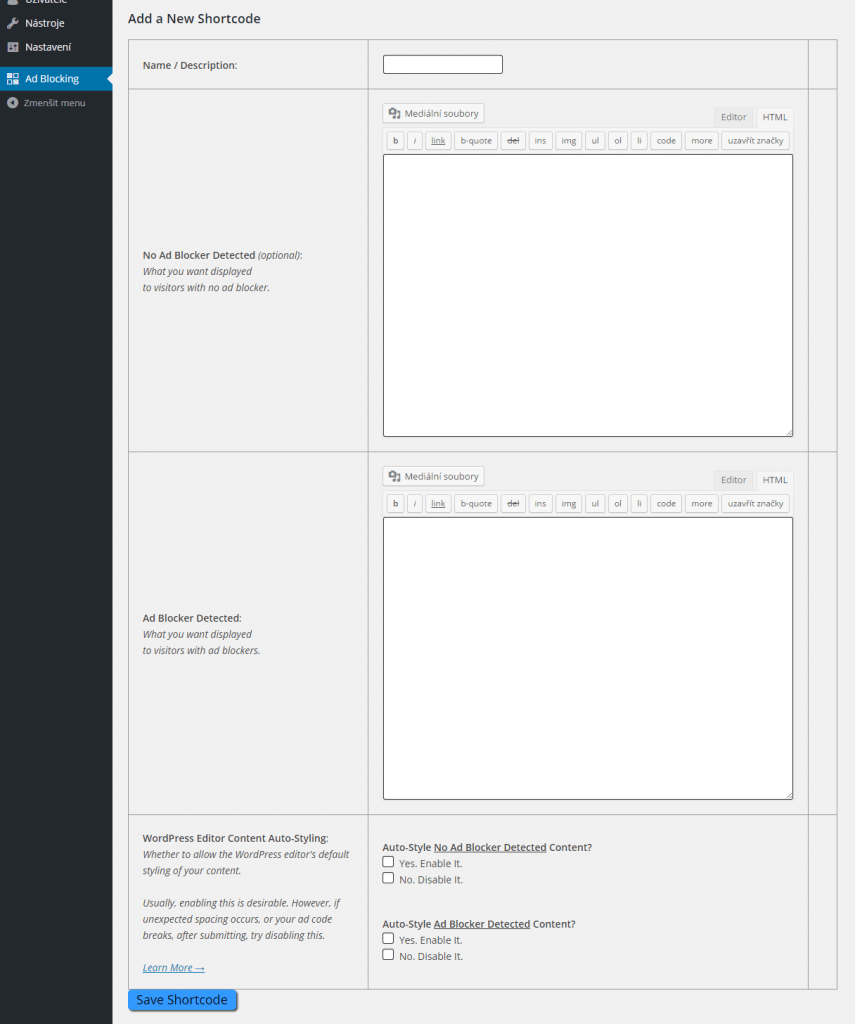Insert ins tag in No Ad Blocker editor
The height and width of the screenshot is (1024, 855).
[540, 140]
